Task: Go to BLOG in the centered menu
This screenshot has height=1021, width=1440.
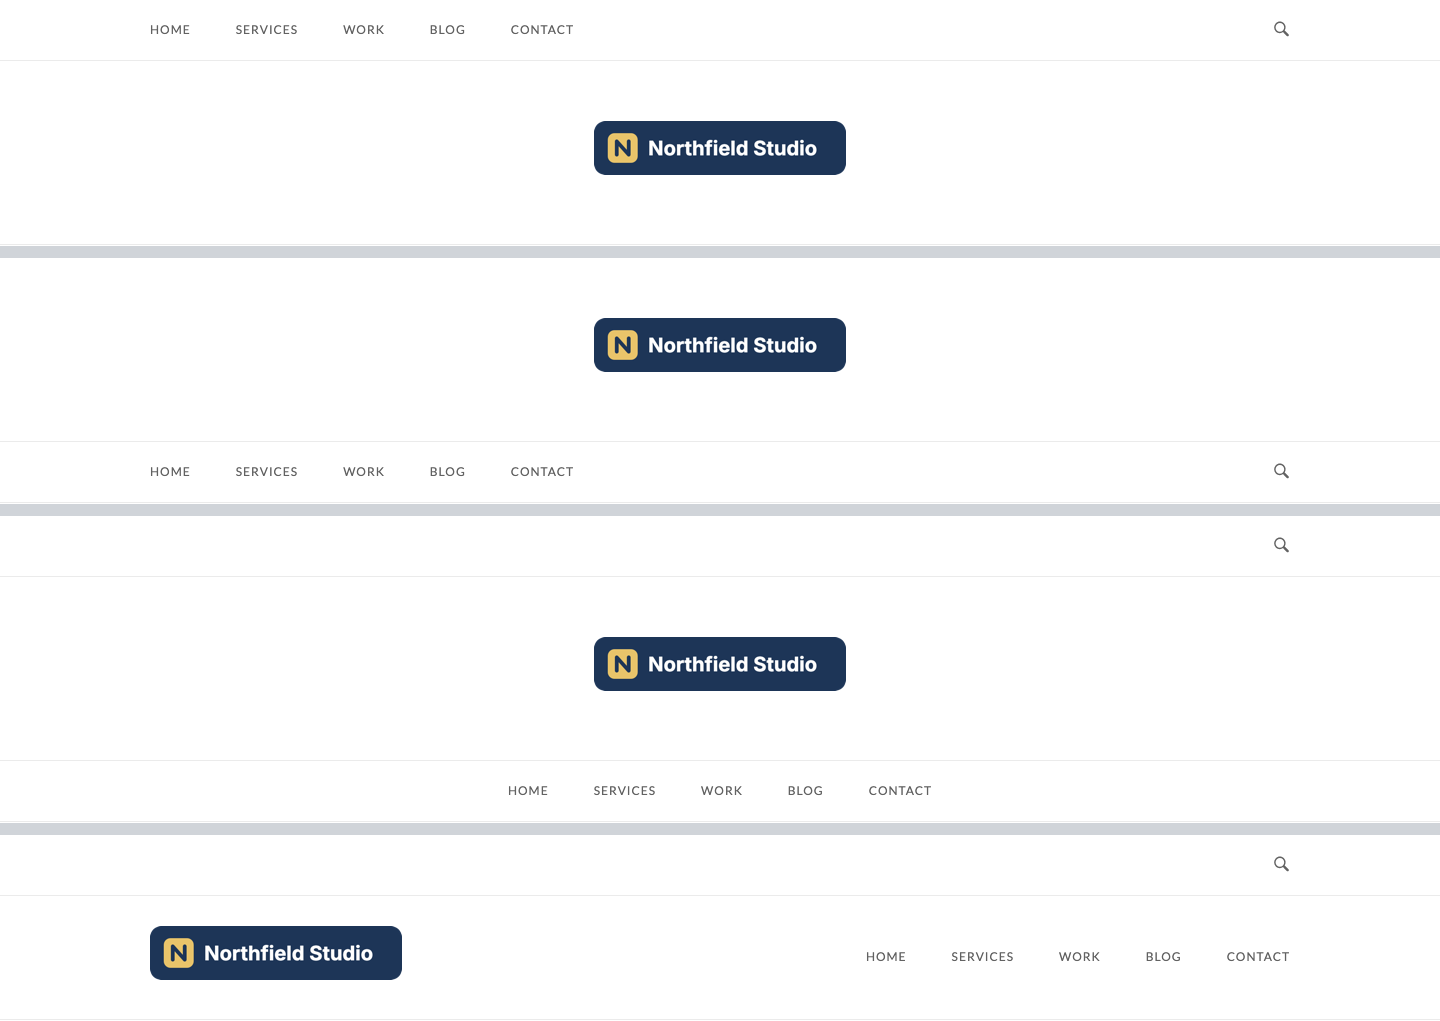Action: pos(806,791)
